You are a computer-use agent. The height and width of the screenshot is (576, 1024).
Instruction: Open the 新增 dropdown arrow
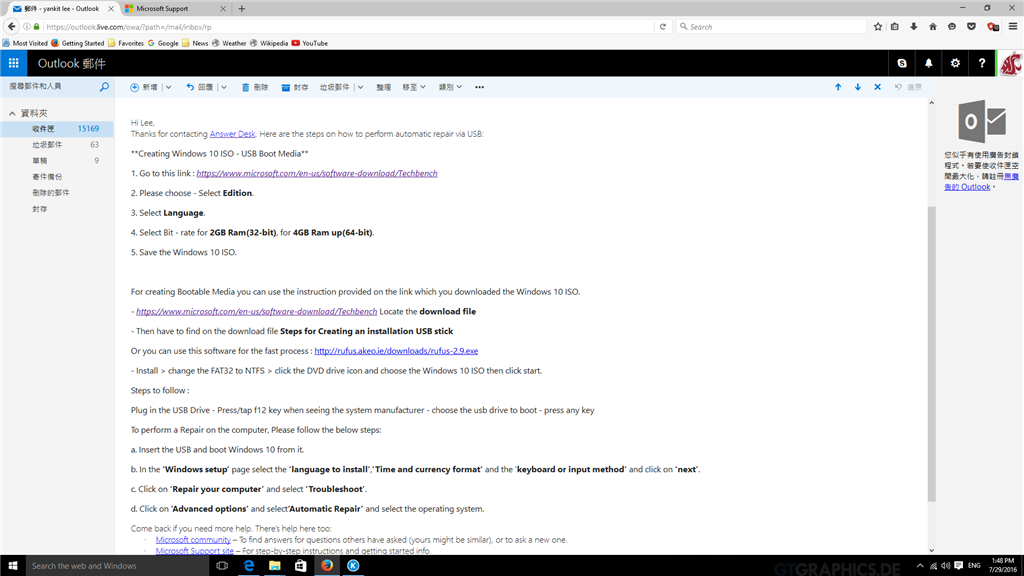pos(168,87)
